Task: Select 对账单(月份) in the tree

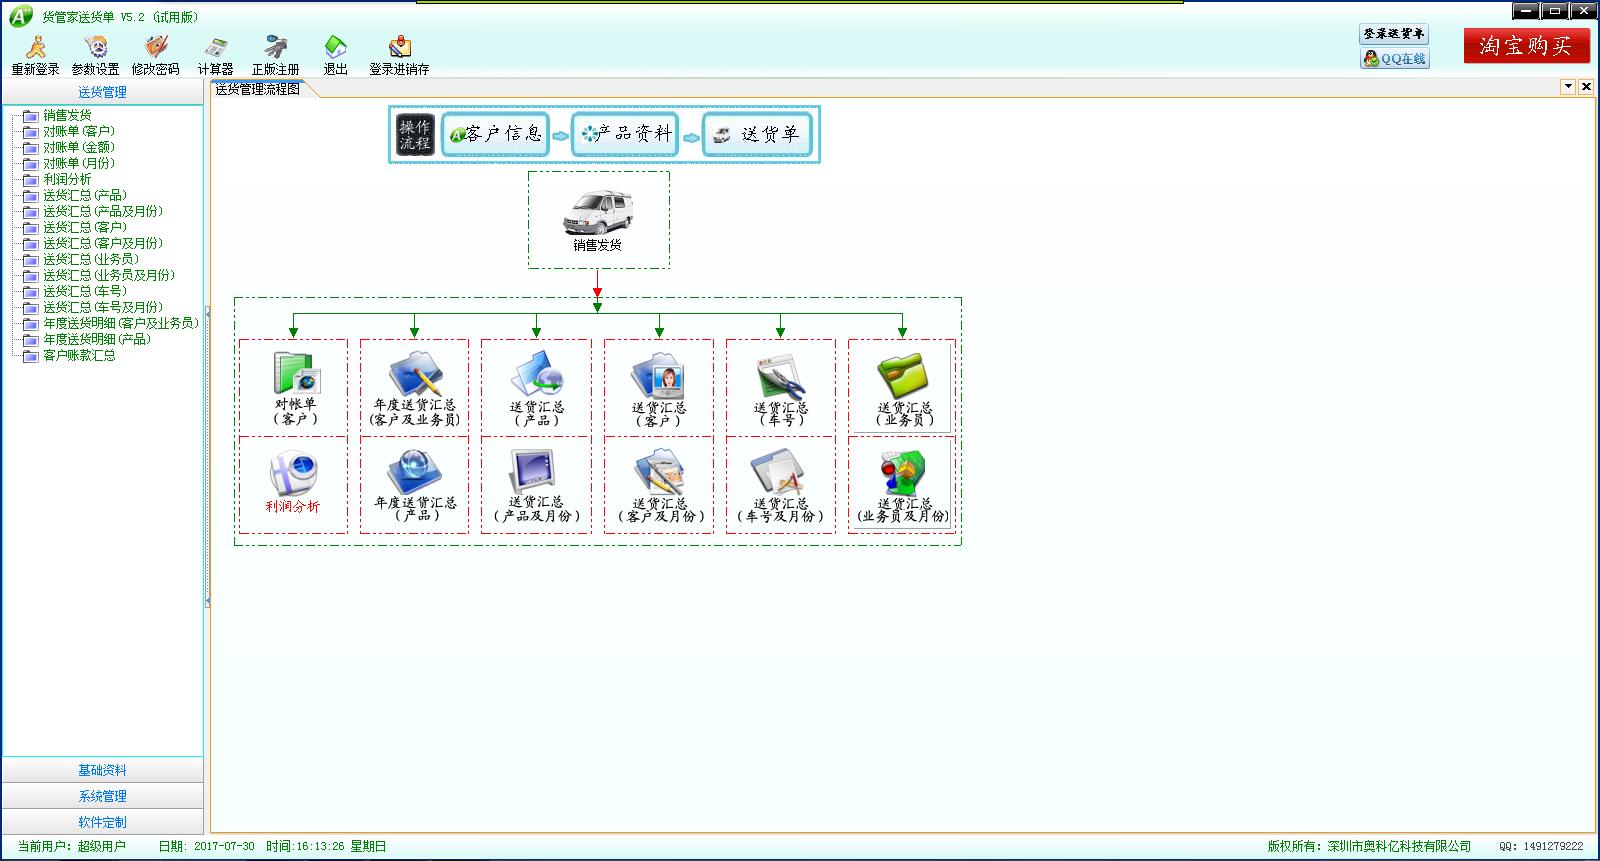Action: 79,163
